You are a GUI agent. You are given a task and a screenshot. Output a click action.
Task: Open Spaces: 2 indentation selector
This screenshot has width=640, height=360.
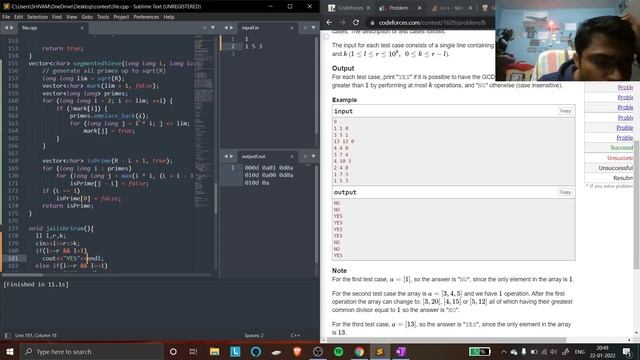point(254,336)
